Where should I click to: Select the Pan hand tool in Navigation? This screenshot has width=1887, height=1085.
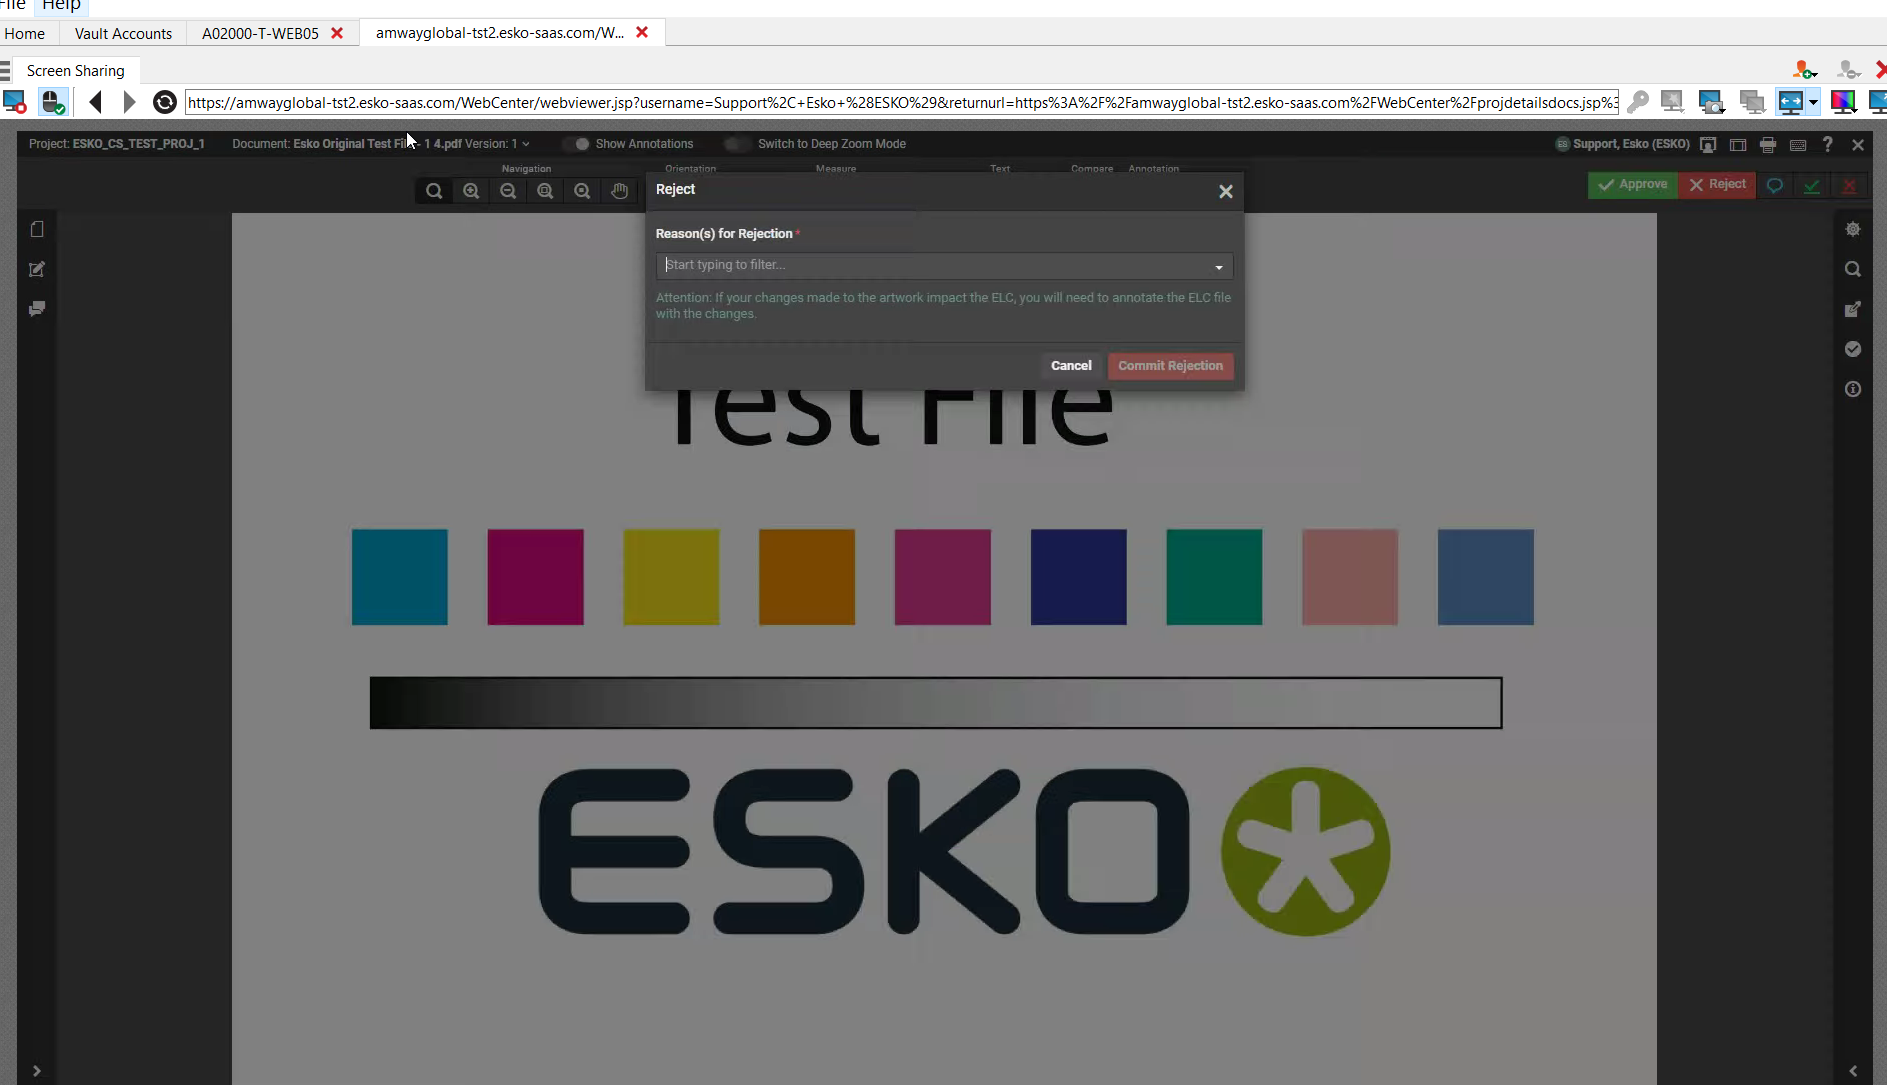point(620,190)
